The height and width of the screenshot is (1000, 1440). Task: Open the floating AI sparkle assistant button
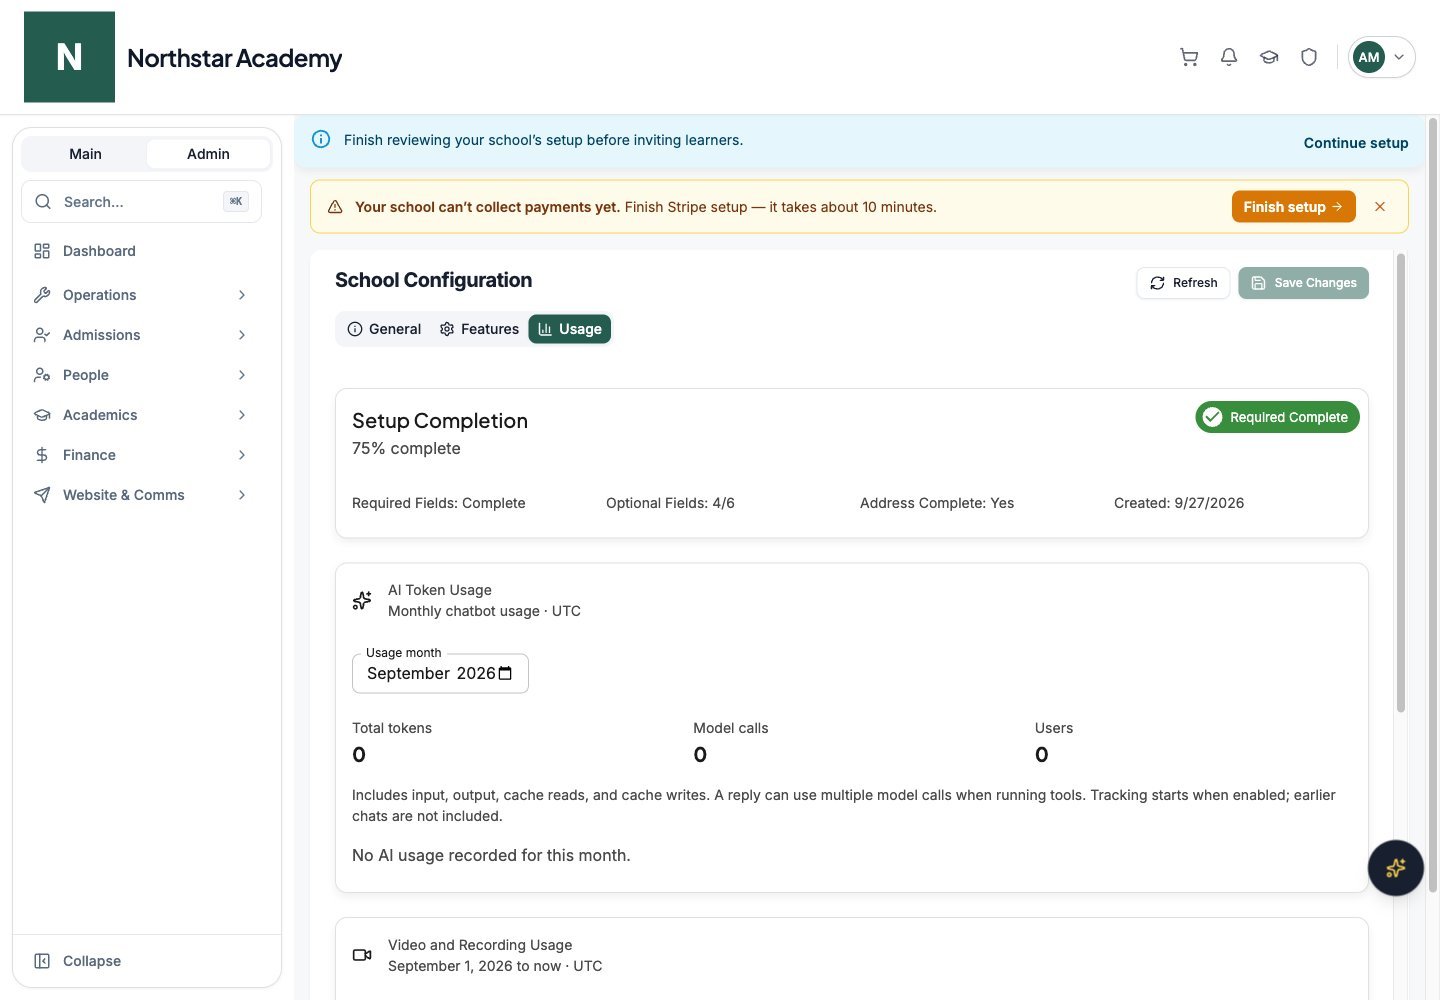pos(1396,867)
